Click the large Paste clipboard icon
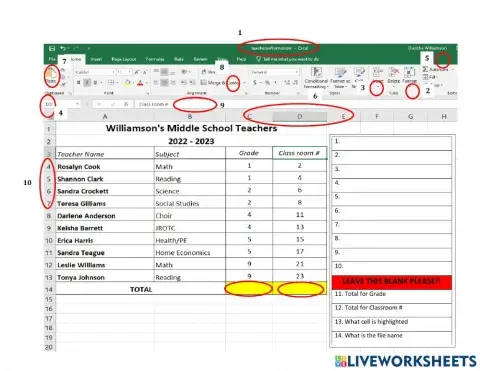480x371 pixels. (51, 74)
